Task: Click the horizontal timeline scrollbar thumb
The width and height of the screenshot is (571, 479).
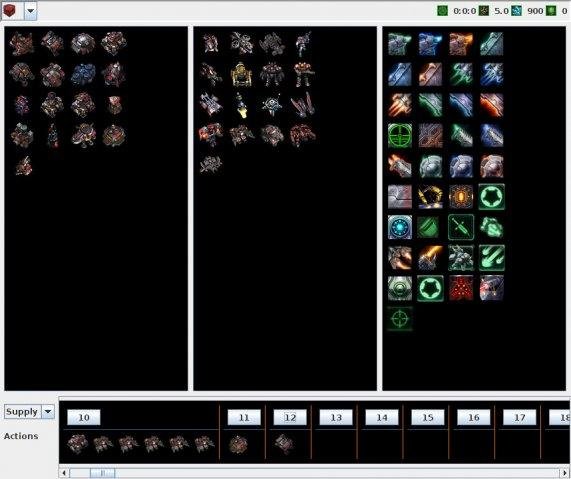Action: 102,473
